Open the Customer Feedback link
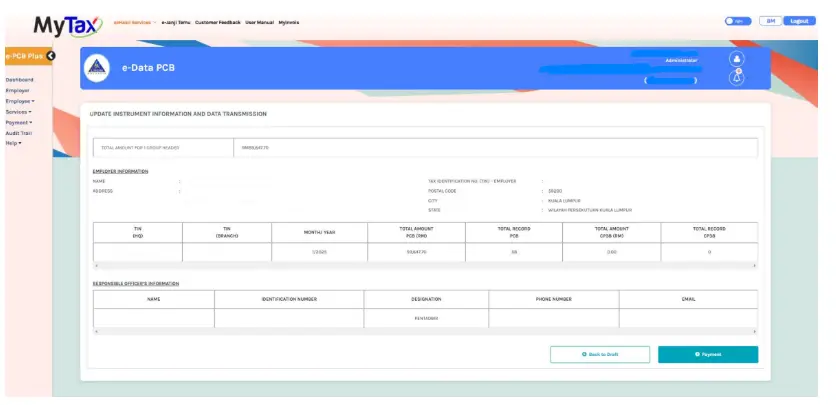 click(x=218, y=22)
